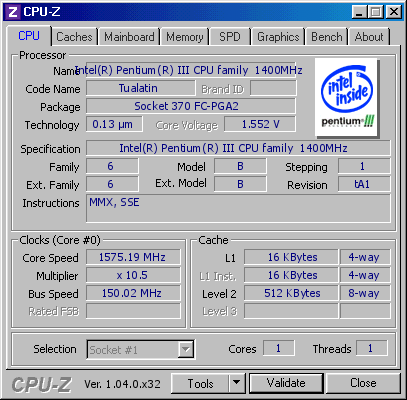Click the Level 2 8-way value
This screenshot has width=407, height=400.
pos(365,293)
